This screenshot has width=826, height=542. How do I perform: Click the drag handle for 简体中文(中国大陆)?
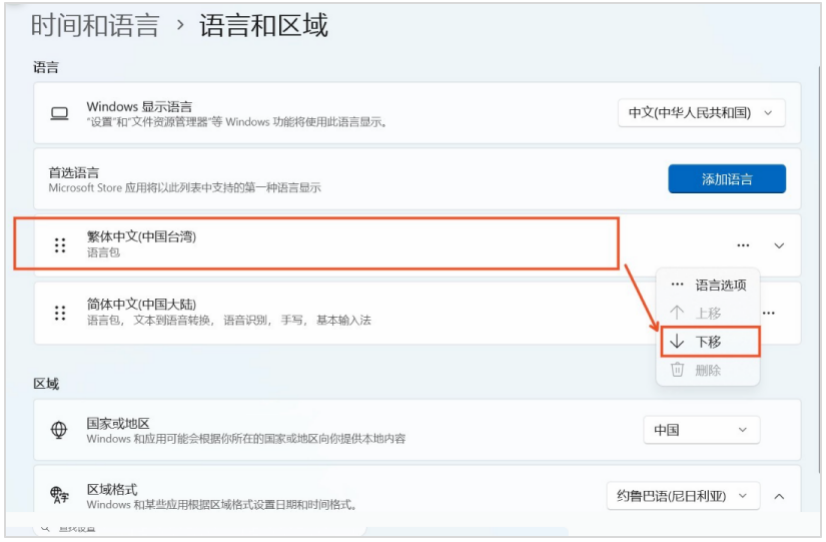coord(60,312)
